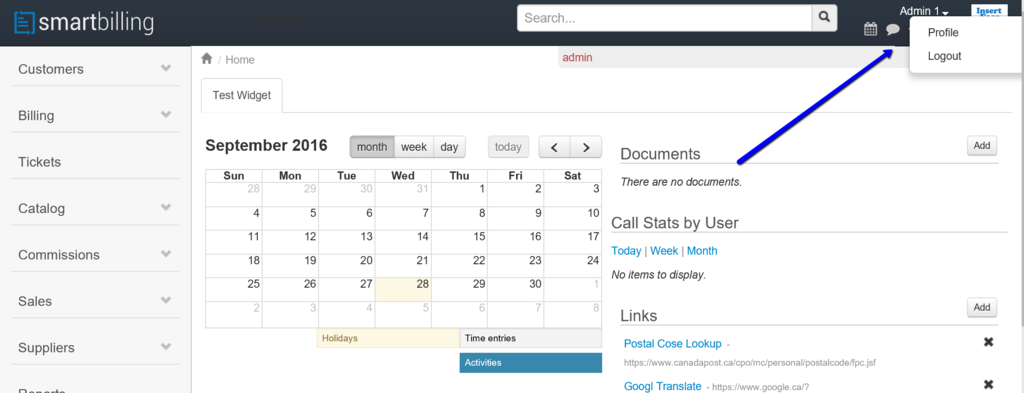
Task: Remove the Googl Translate link
Action: pos(988,385)
